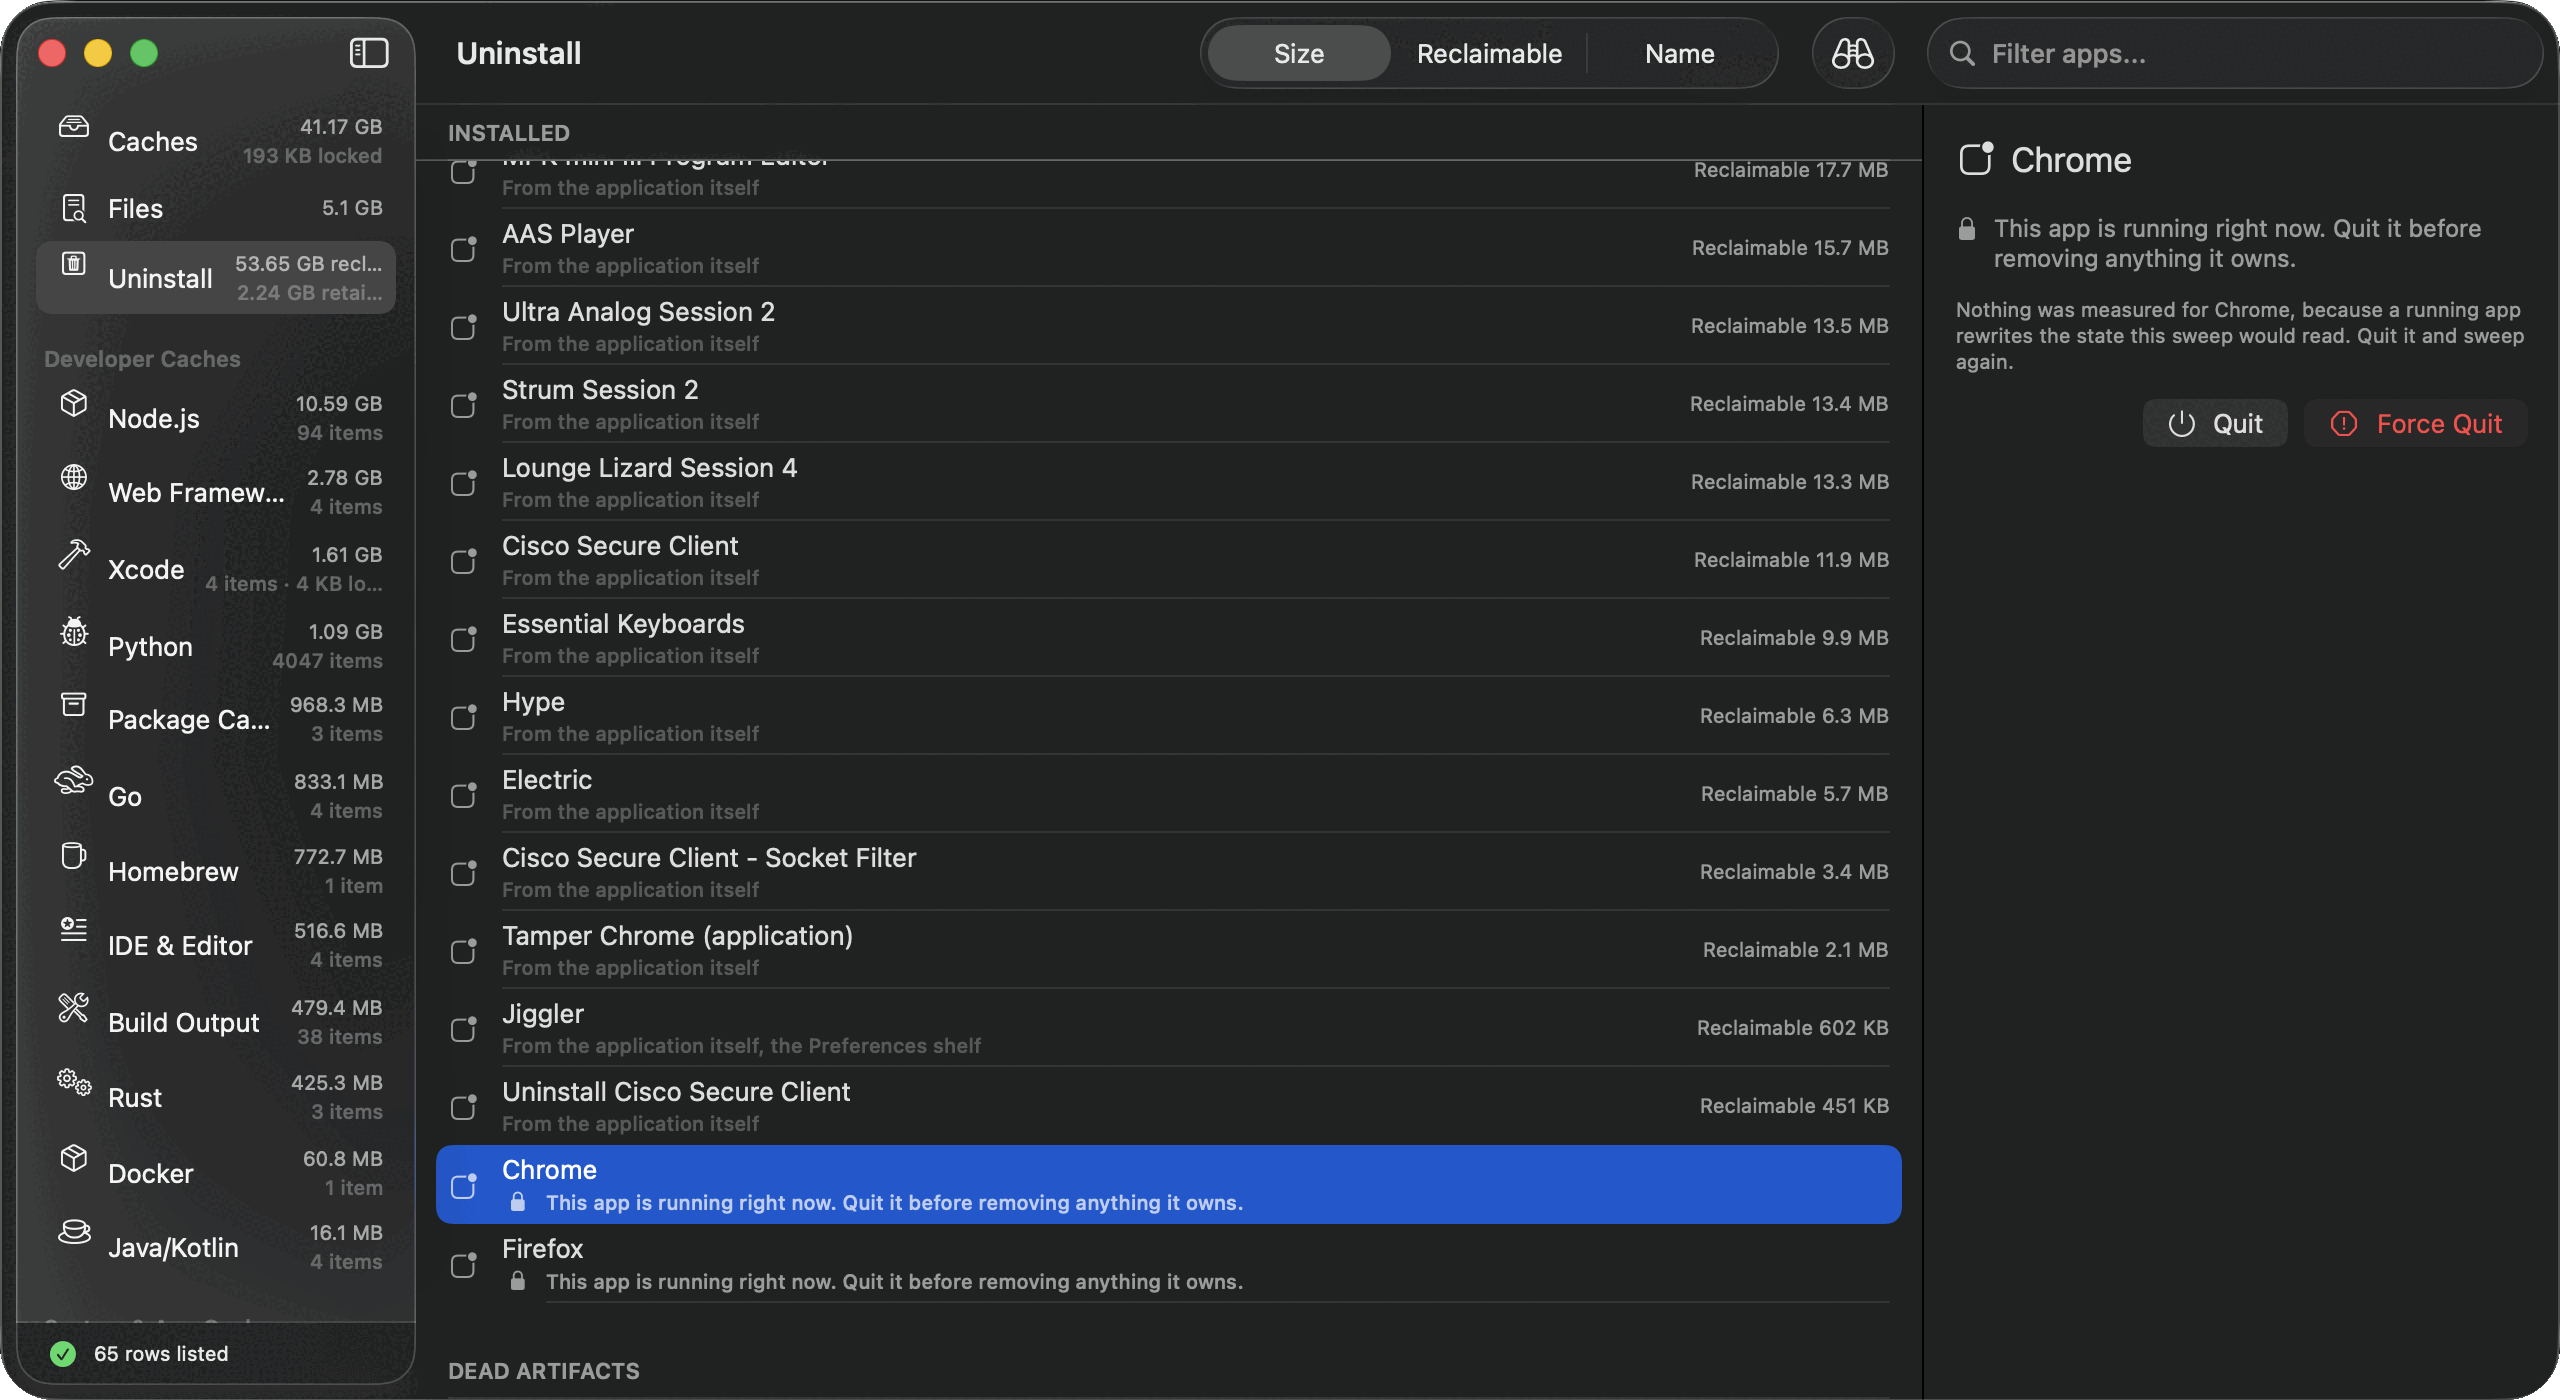The height and width of the screenshot is (1400, 2560).
Task: Click the Uninstall trash icon in sidebar
Action: point(73,263)
